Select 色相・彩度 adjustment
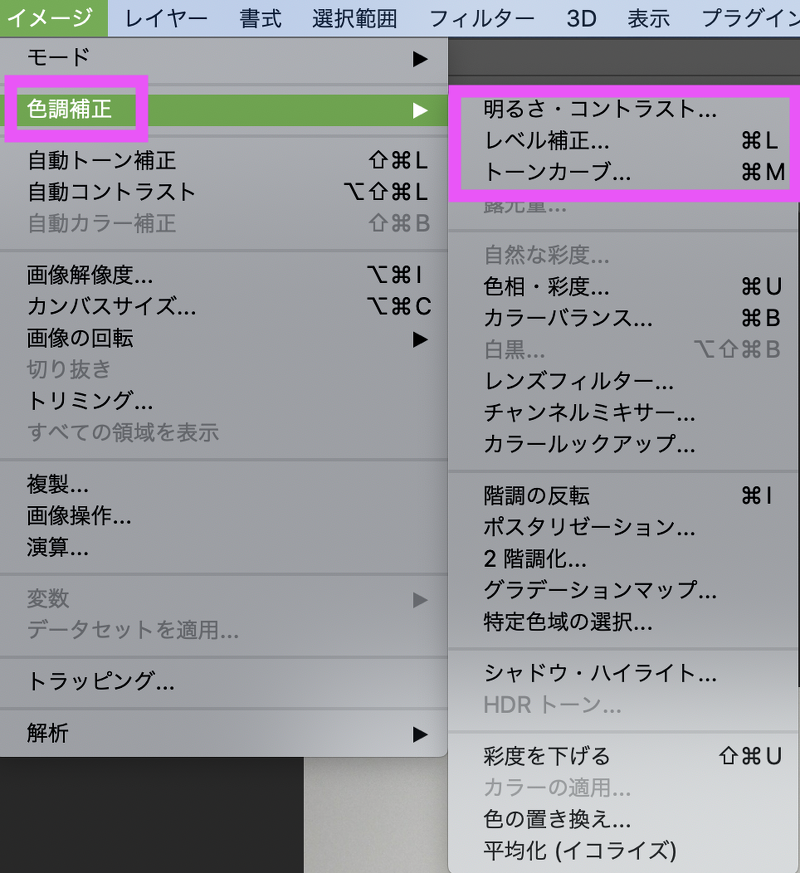The height and width of the screenshot is (873, 800). click(546, 287)
